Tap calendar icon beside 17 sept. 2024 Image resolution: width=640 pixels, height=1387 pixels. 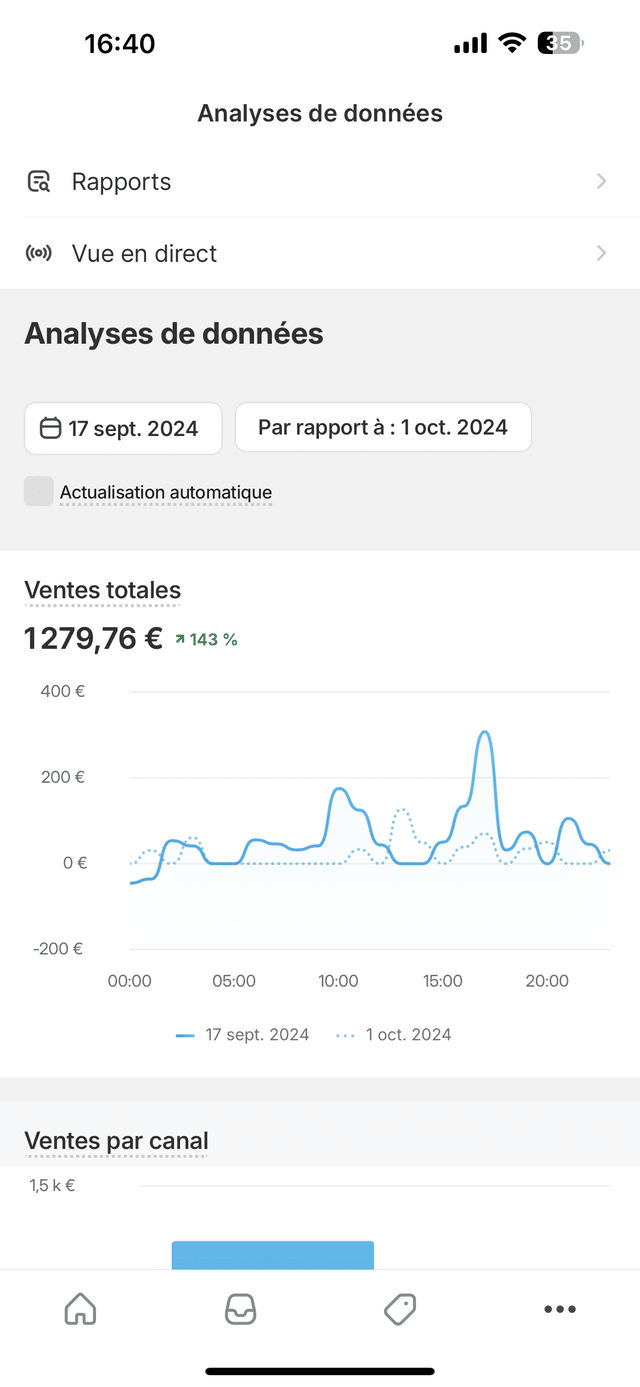tap(50, 429)
